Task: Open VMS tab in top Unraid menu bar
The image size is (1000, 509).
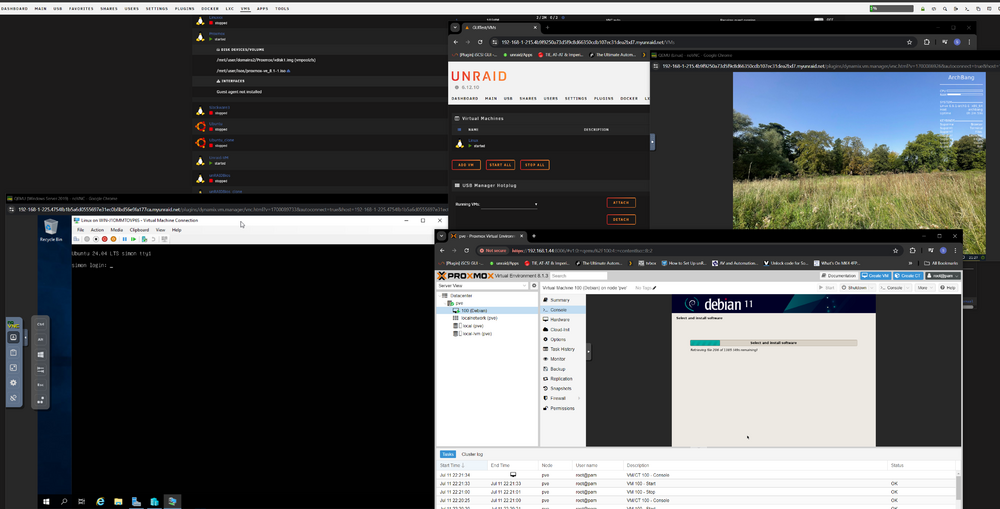Action: (245, 9)
